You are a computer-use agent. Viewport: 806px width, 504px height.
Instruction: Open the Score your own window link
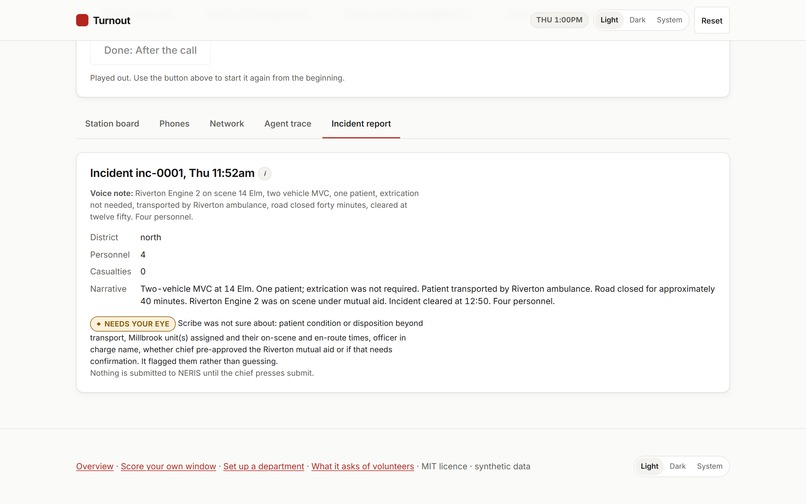pos(168,466)
